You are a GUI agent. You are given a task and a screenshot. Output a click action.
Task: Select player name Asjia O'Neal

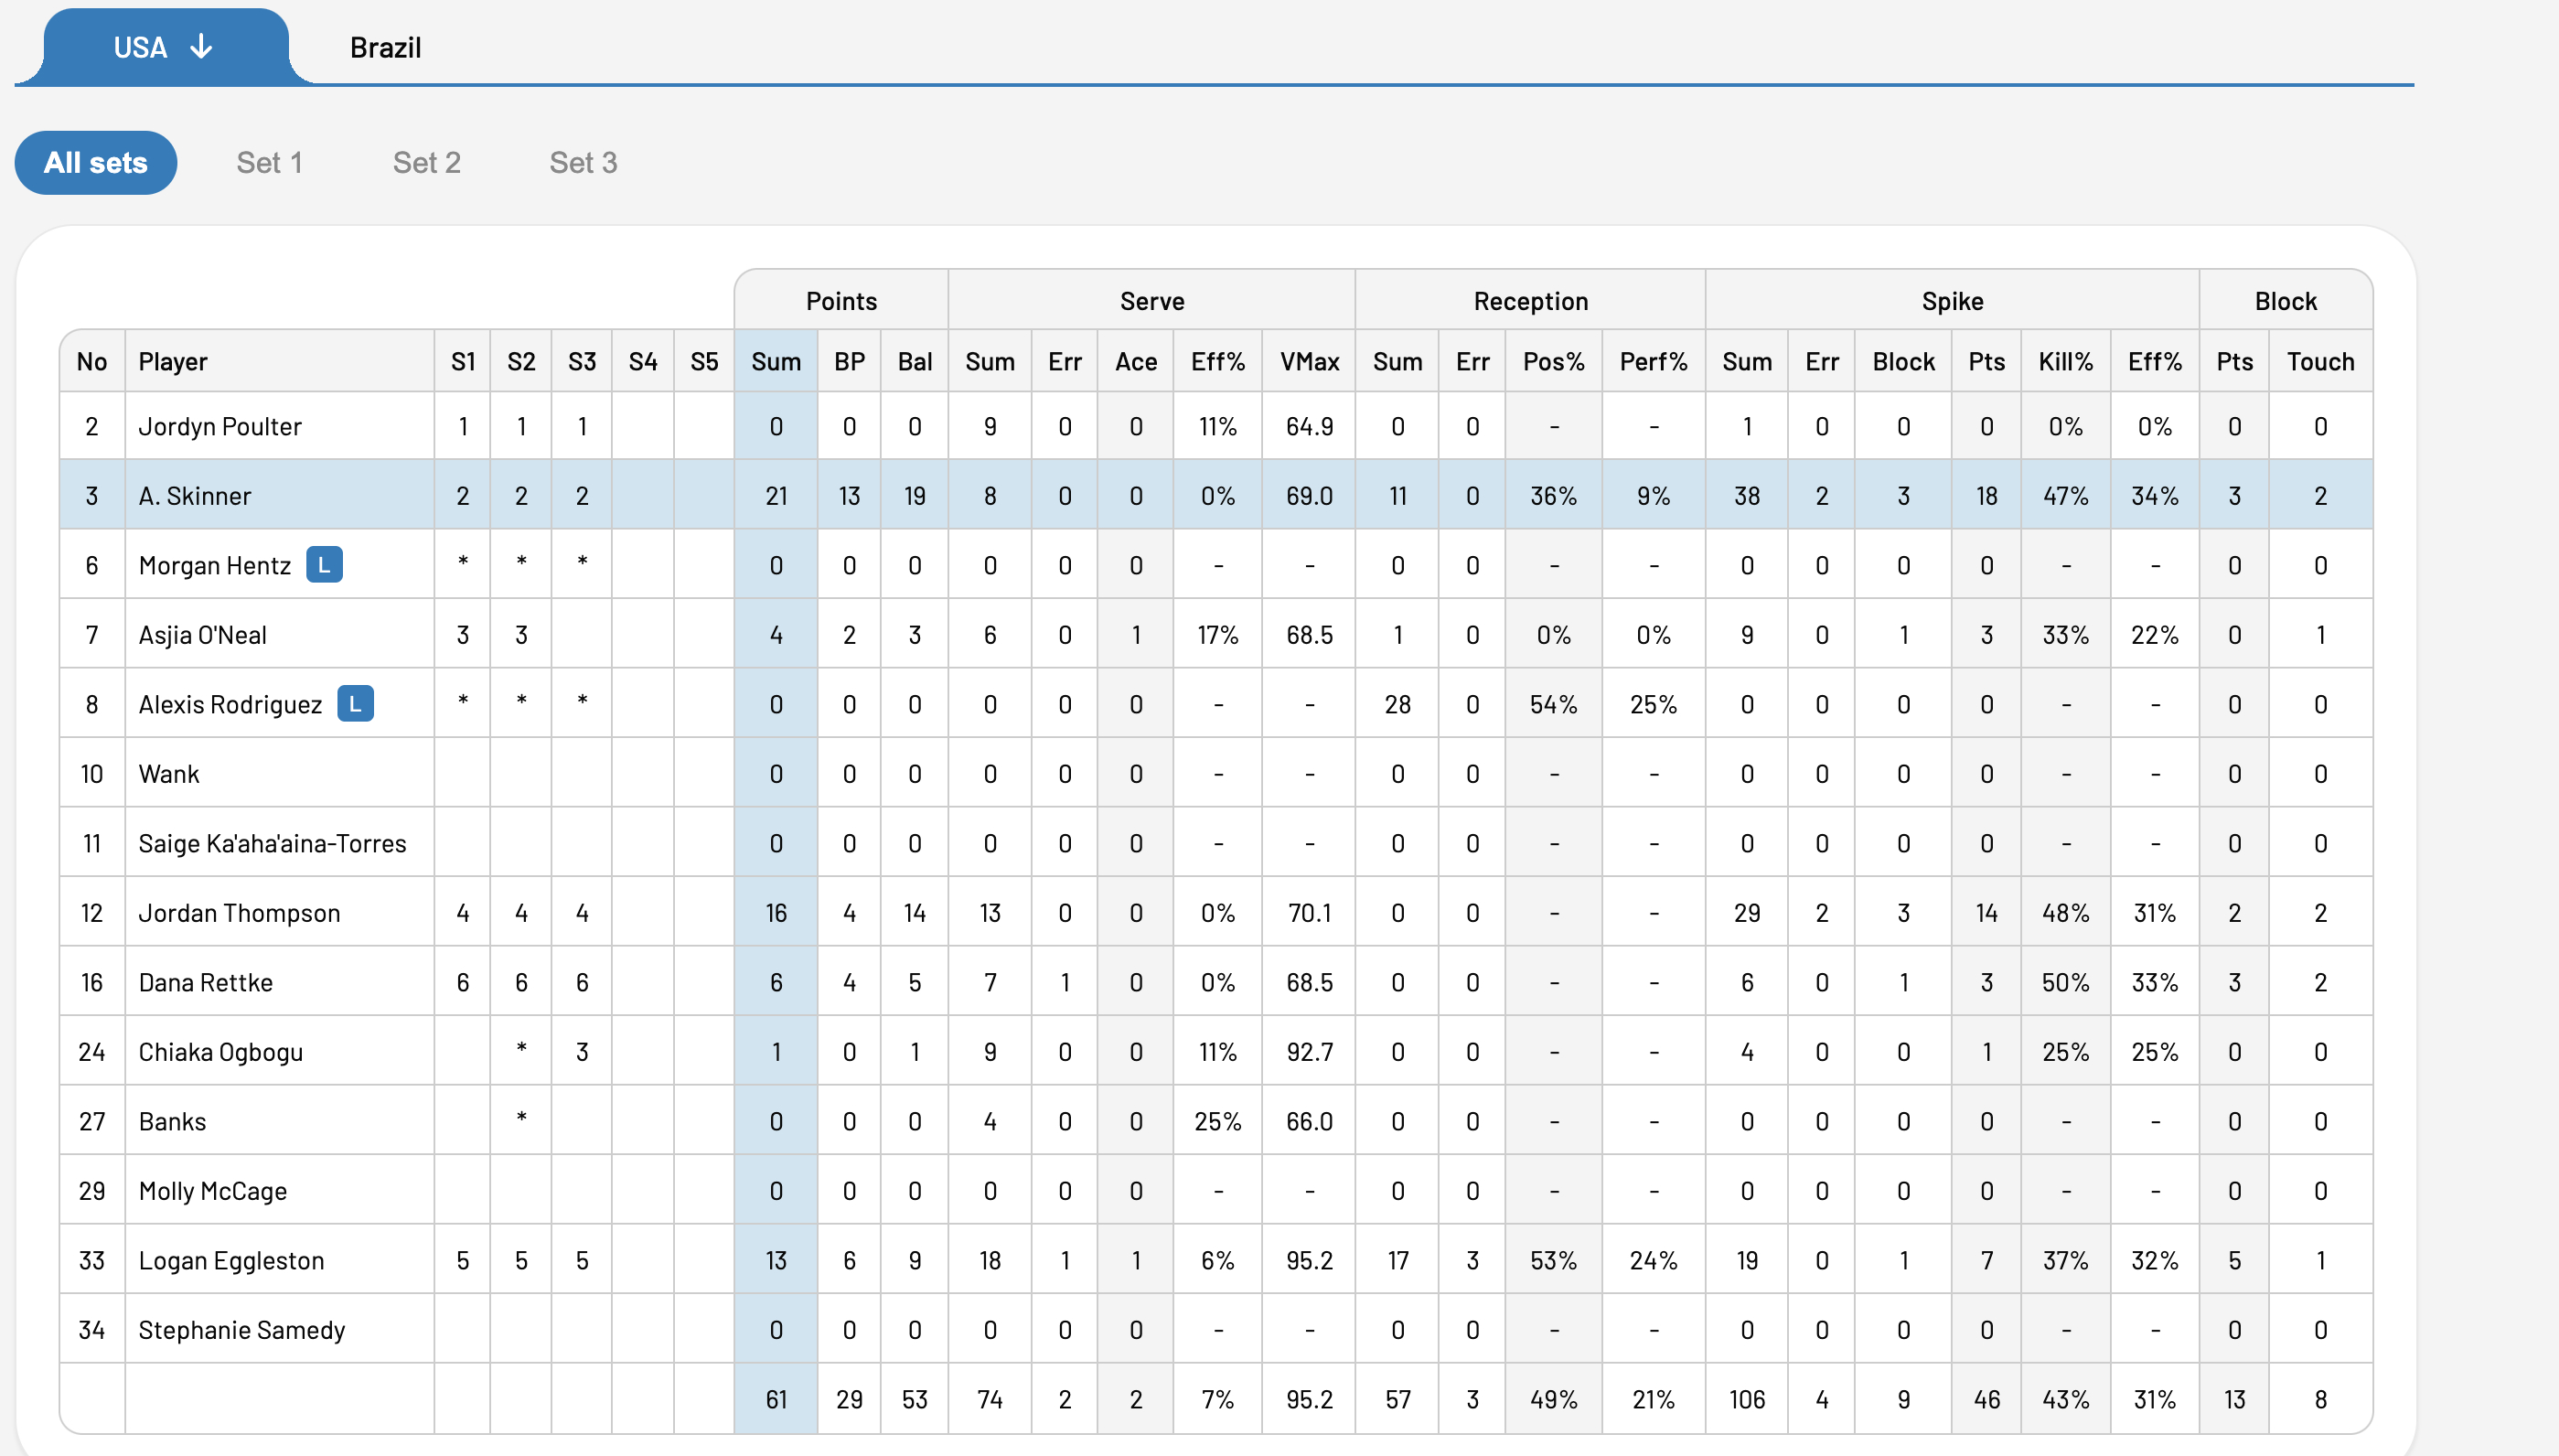[x=203, y=635]
